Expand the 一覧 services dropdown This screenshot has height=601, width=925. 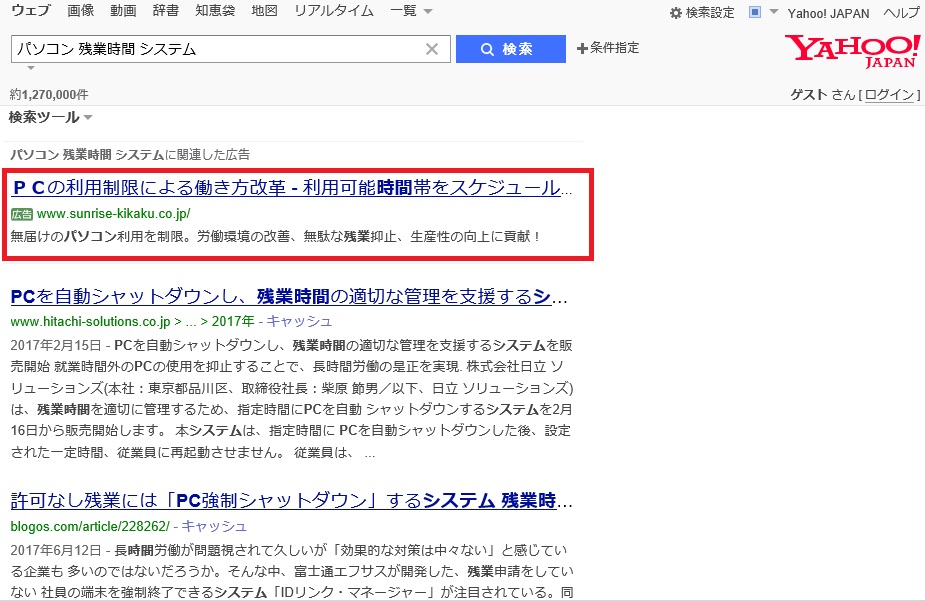[x=411, y=11]
